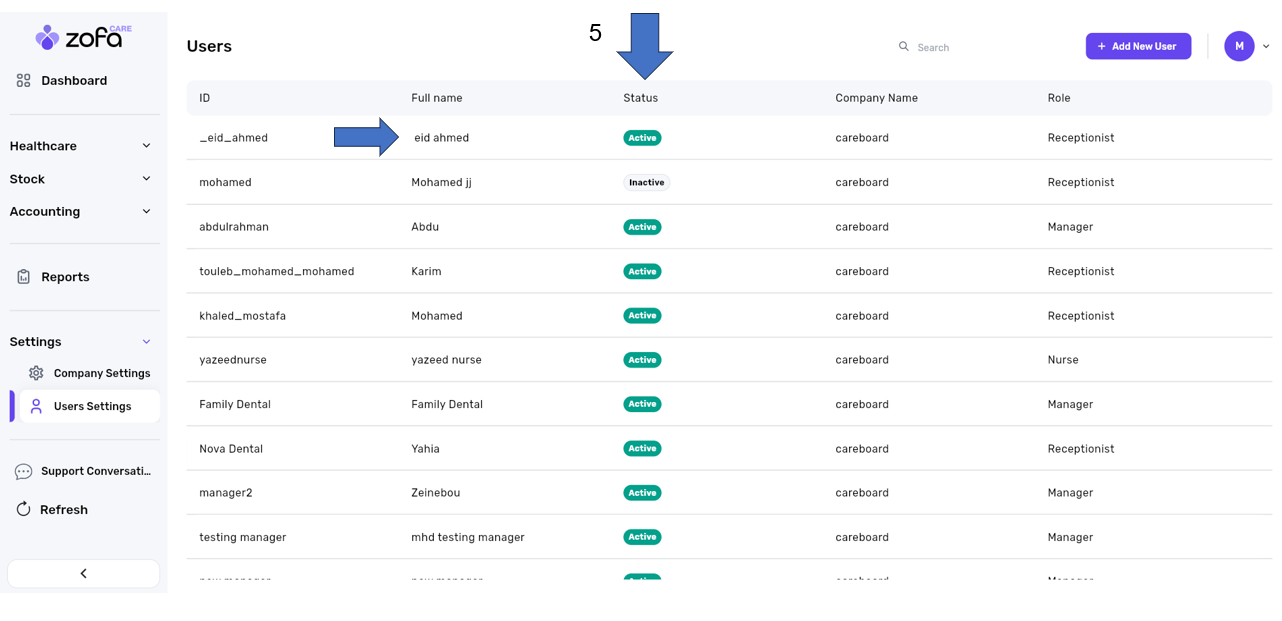Click the Users Settings person icon
The image size is (1282, 621).
pyautogui.click(x=36, y=406)
